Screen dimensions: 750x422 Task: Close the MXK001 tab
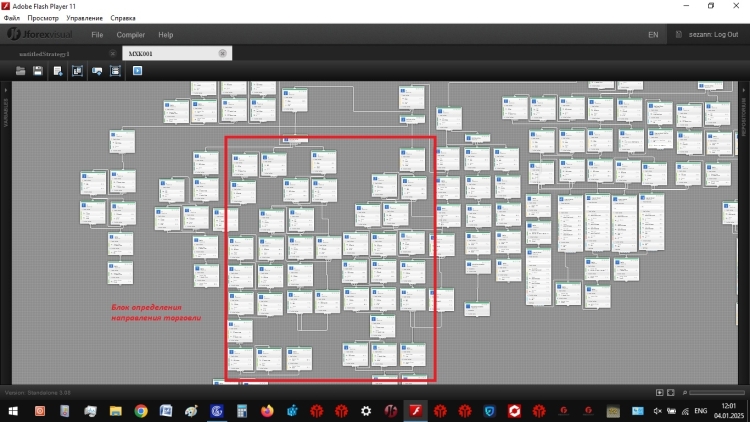pos(222,53)
